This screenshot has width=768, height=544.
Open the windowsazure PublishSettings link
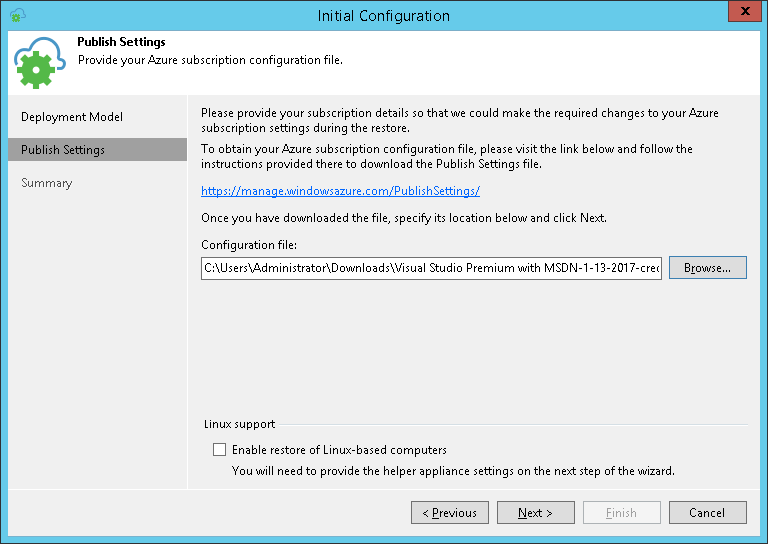click(x=340, y=191)
